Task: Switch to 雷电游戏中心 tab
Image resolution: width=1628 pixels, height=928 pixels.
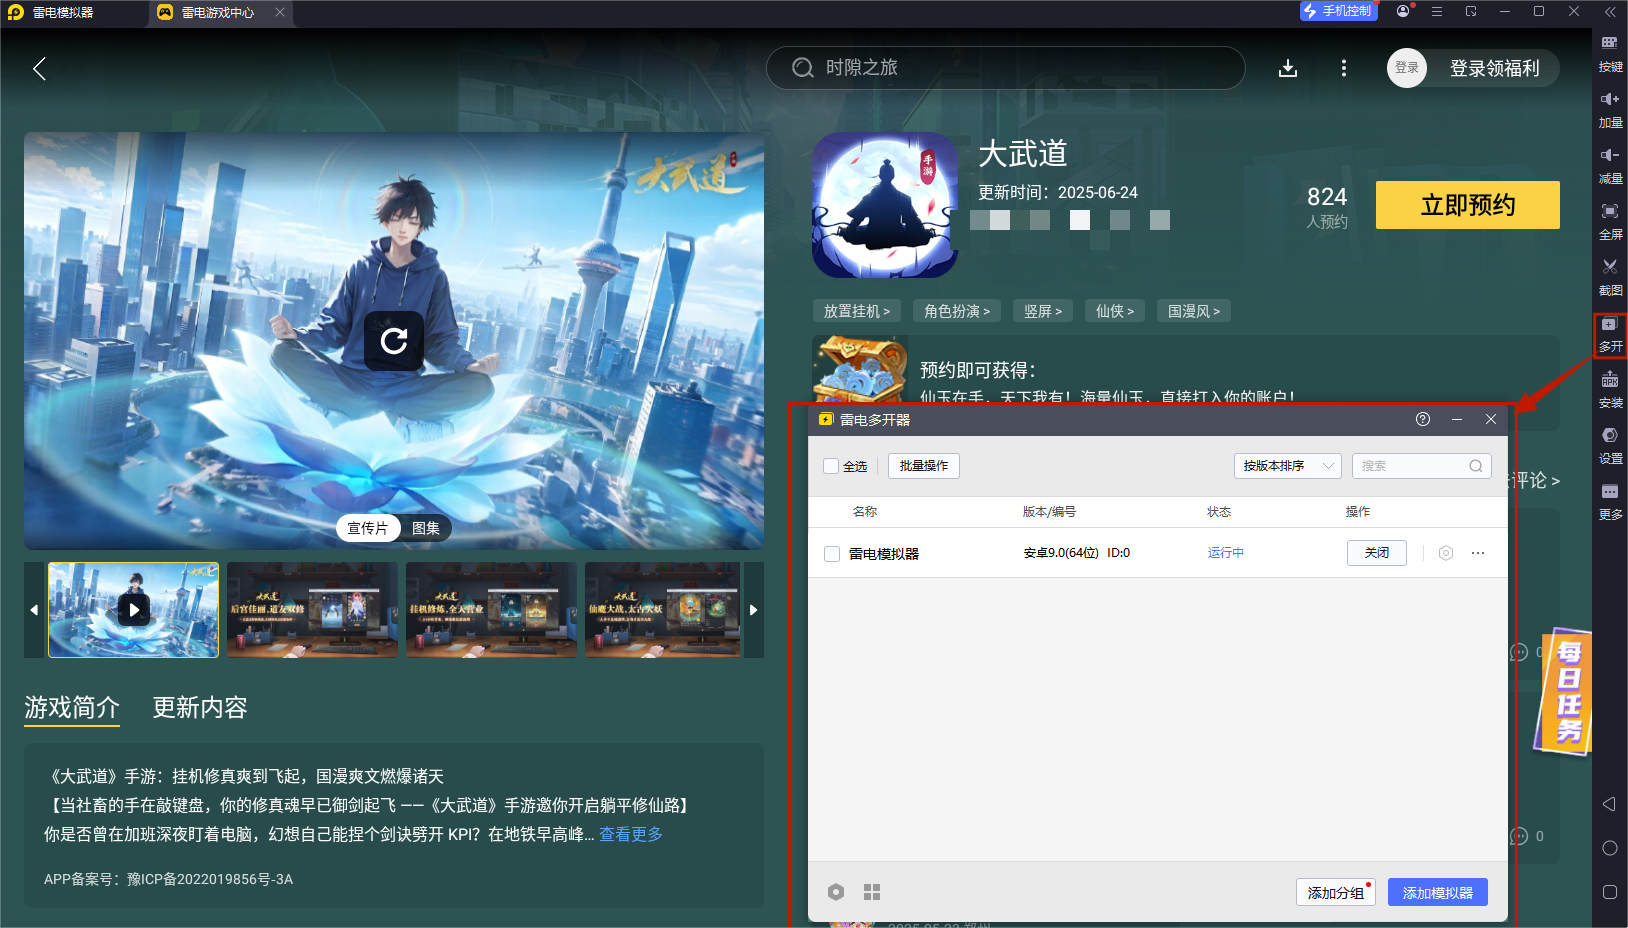Action: [218, 12]
